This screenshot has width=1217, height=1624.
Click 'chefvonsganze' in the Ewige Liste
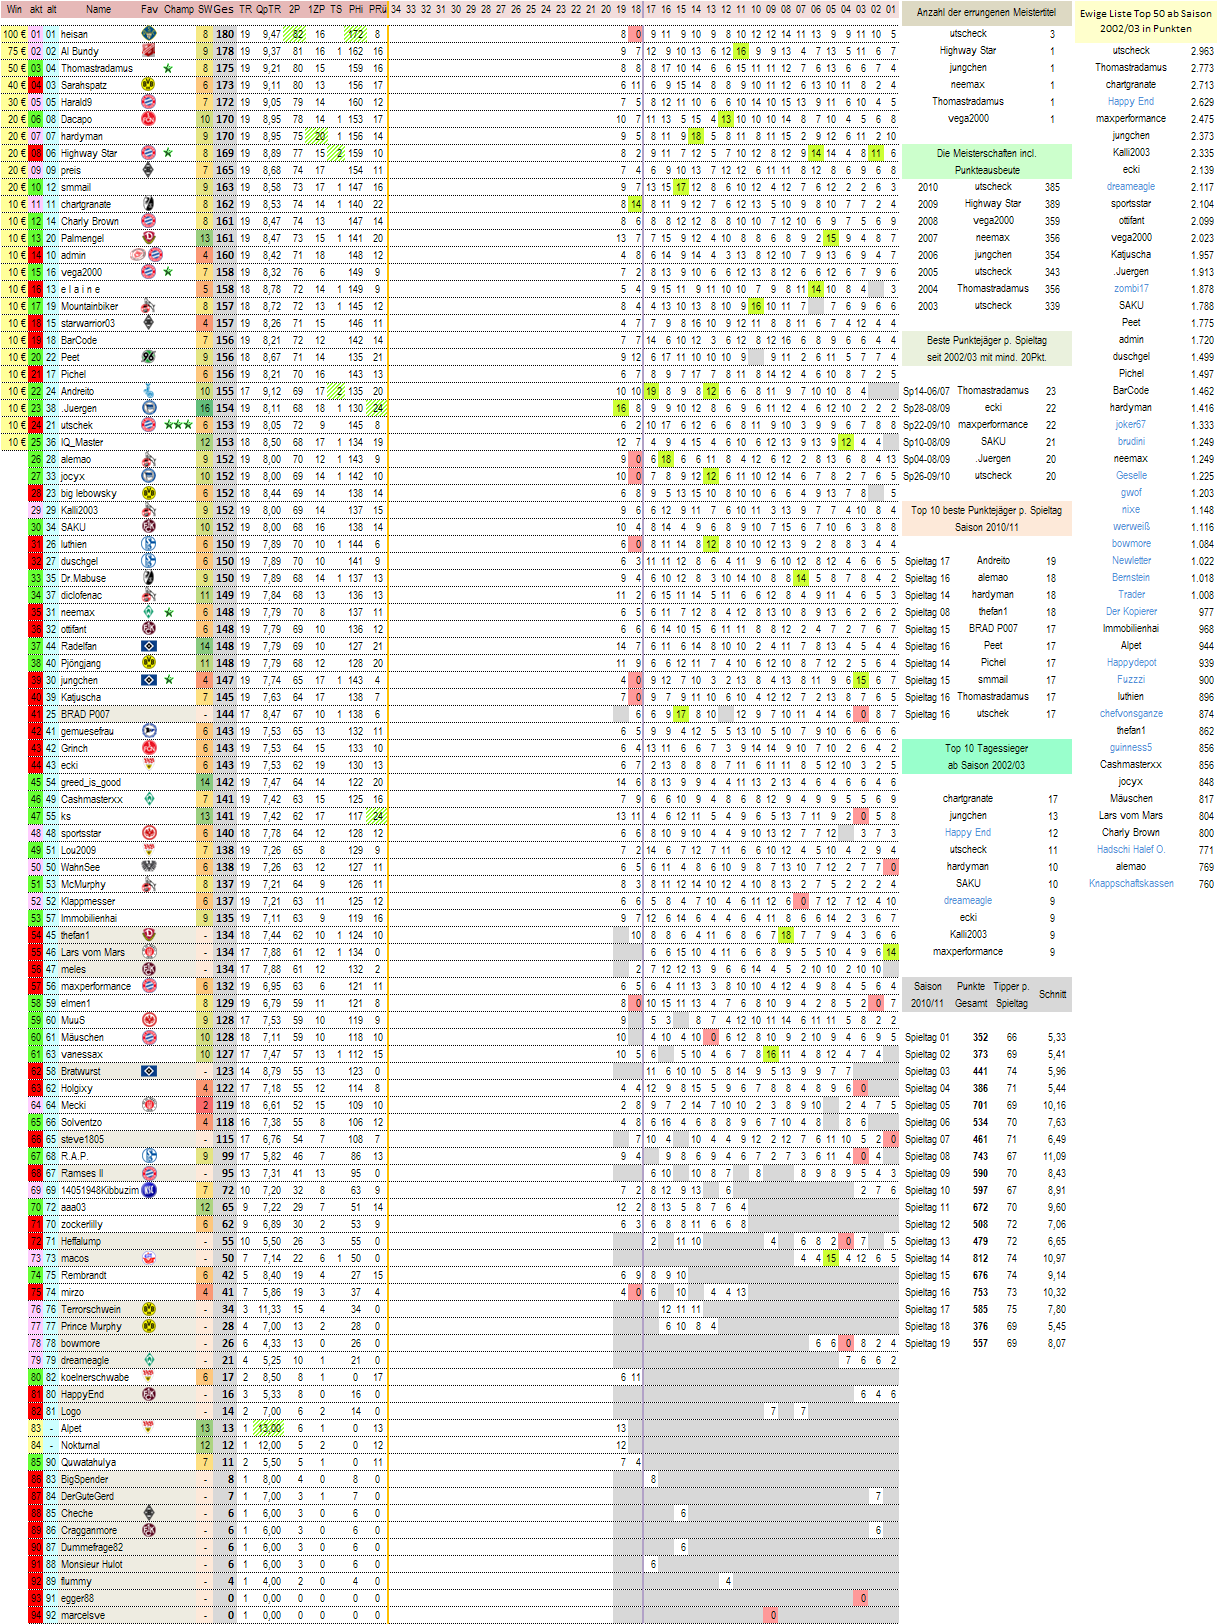pos(1131,713)
